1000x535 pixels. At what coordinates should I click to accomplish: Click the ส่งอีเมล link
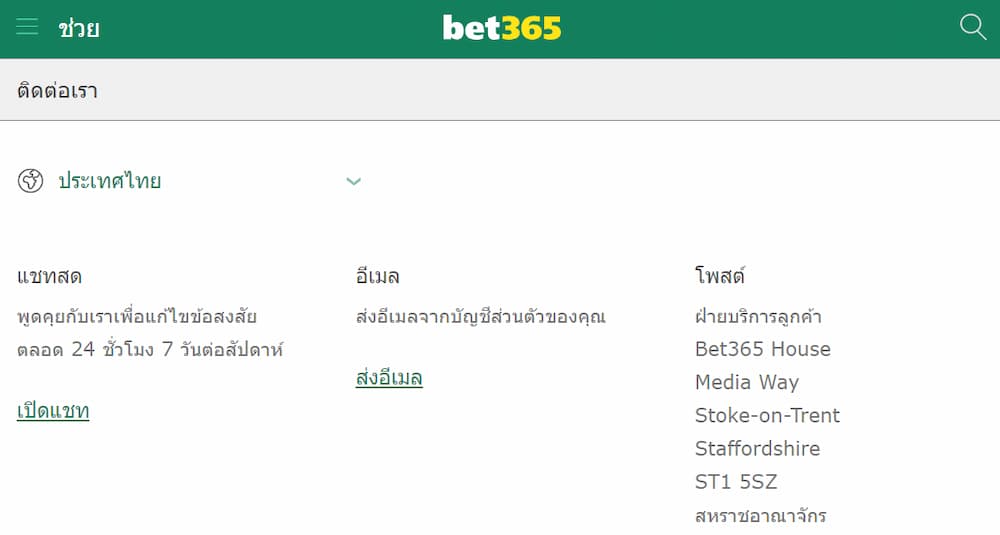pos(389,378)
